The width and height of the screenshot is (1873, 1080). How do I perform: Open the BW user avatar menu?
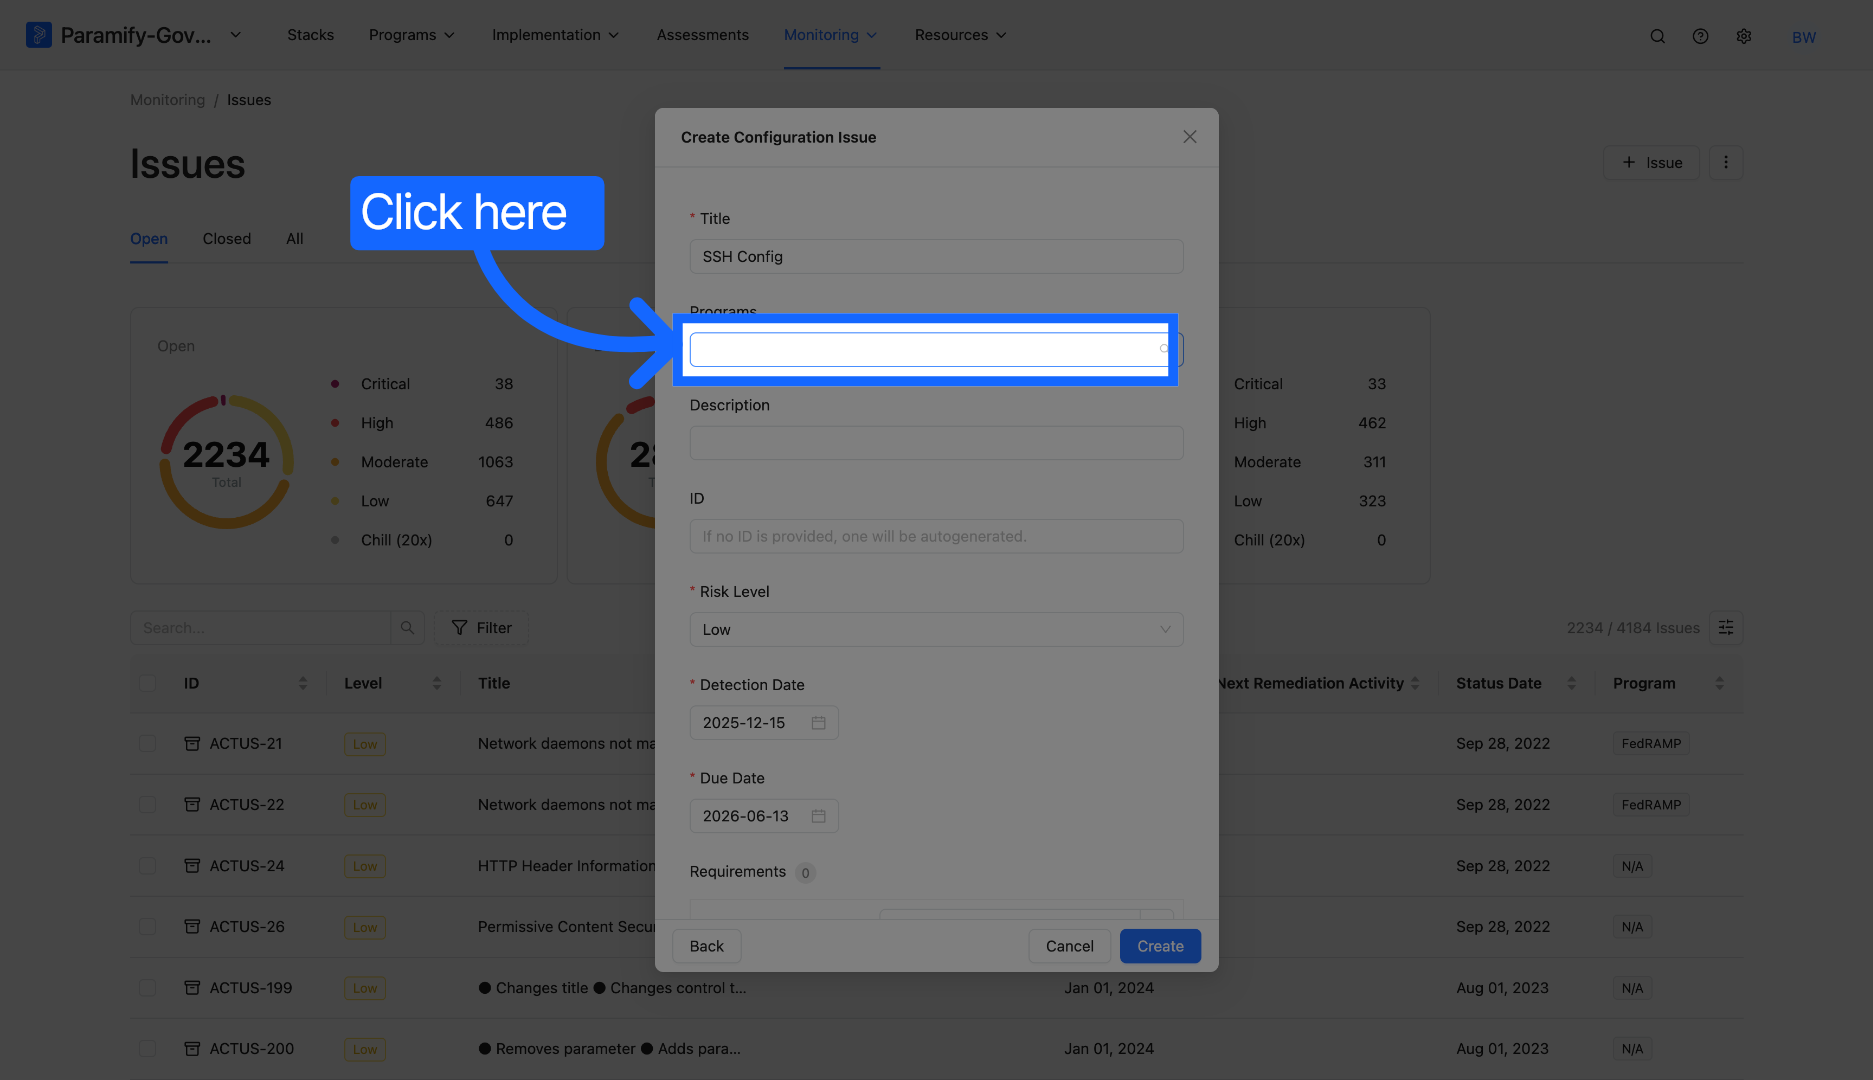click(x=1804, y=37)
